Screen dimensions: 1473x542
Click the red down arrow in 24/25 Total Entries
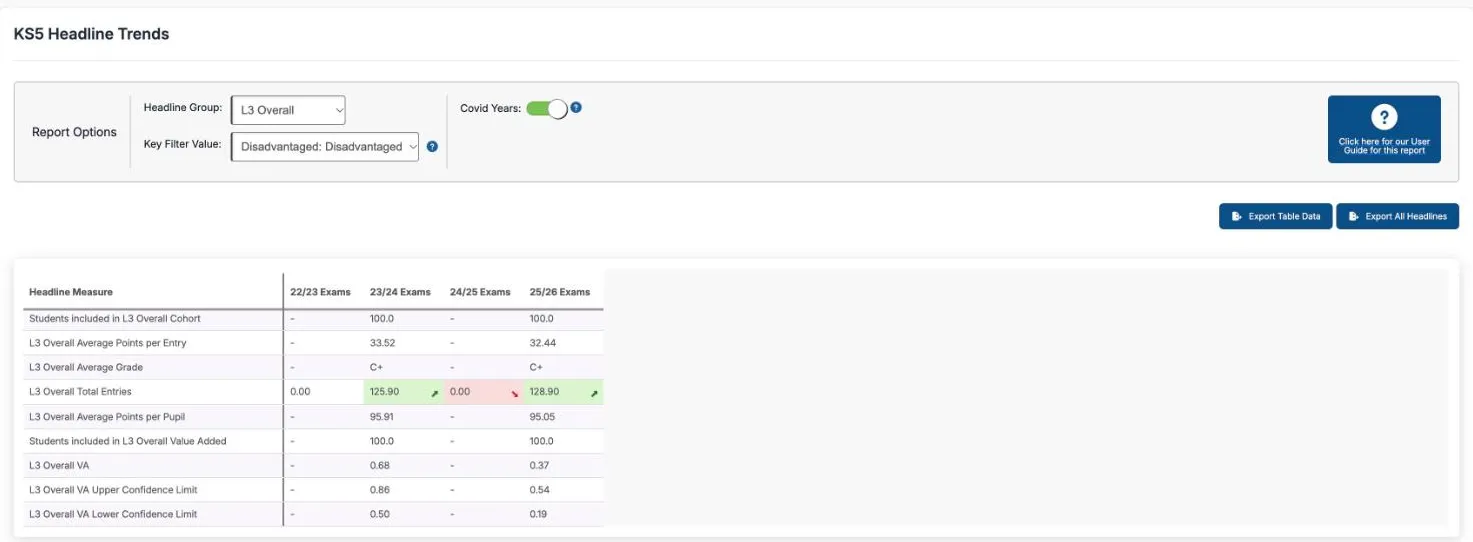coord(515,393)
